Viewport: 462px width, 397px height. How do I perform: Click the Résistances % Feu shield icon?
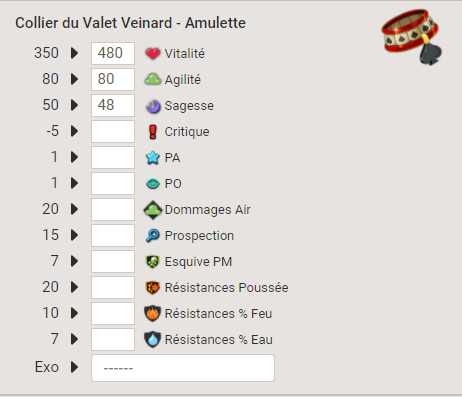(x=153, y=314)
